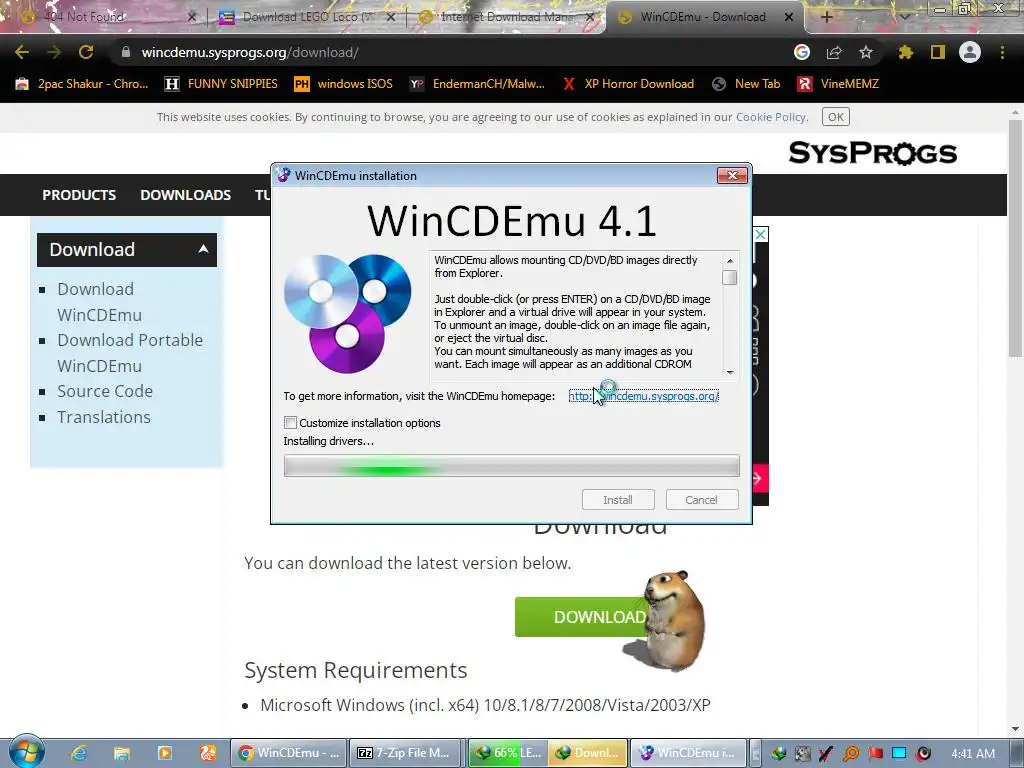Share this page icon
The height and width of the screenshot is (768, 1024).
(834, 52)
